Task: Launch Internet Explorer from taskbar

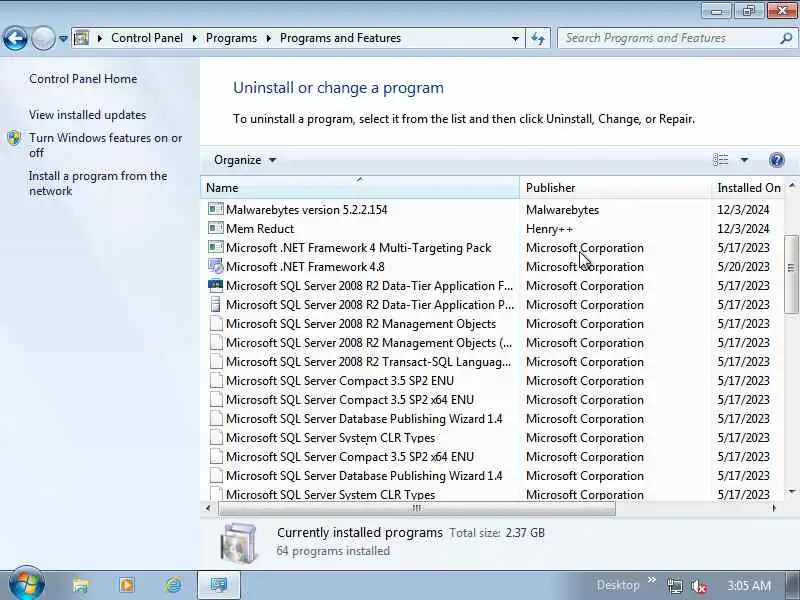Action: 173,585
